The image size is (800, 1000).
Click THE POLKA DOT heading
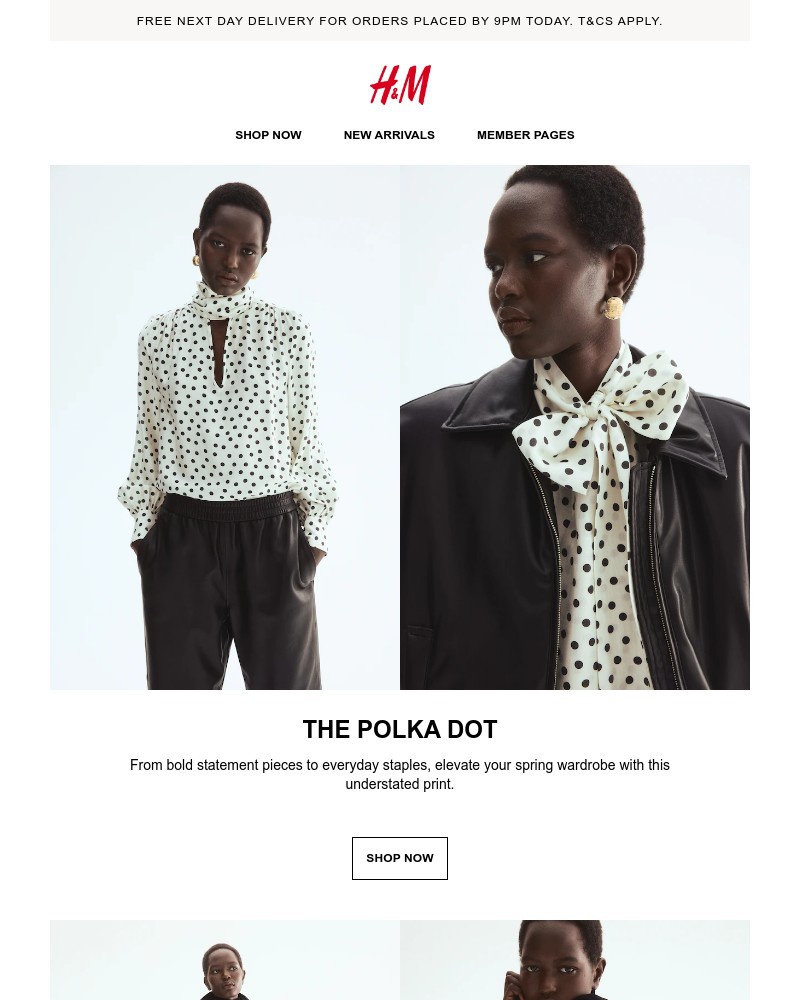tap(400, 730)
